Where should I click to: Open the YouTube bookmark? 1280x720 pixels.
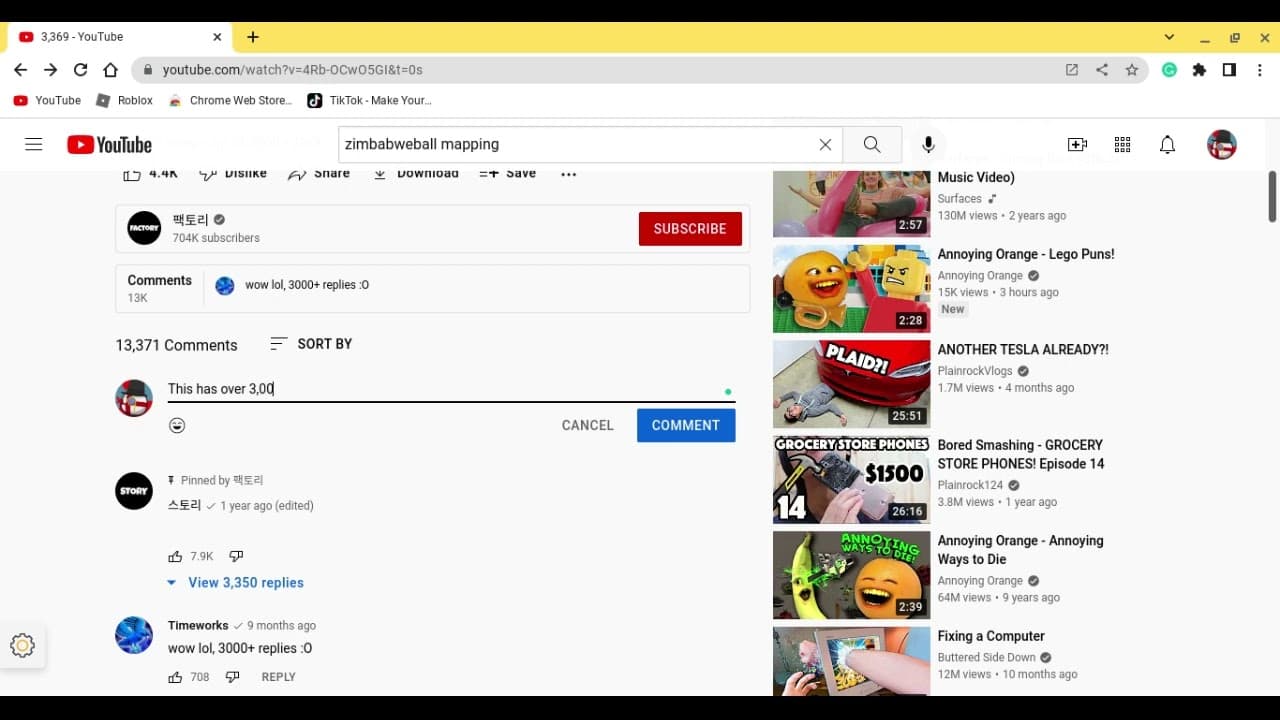coord(47,100)
